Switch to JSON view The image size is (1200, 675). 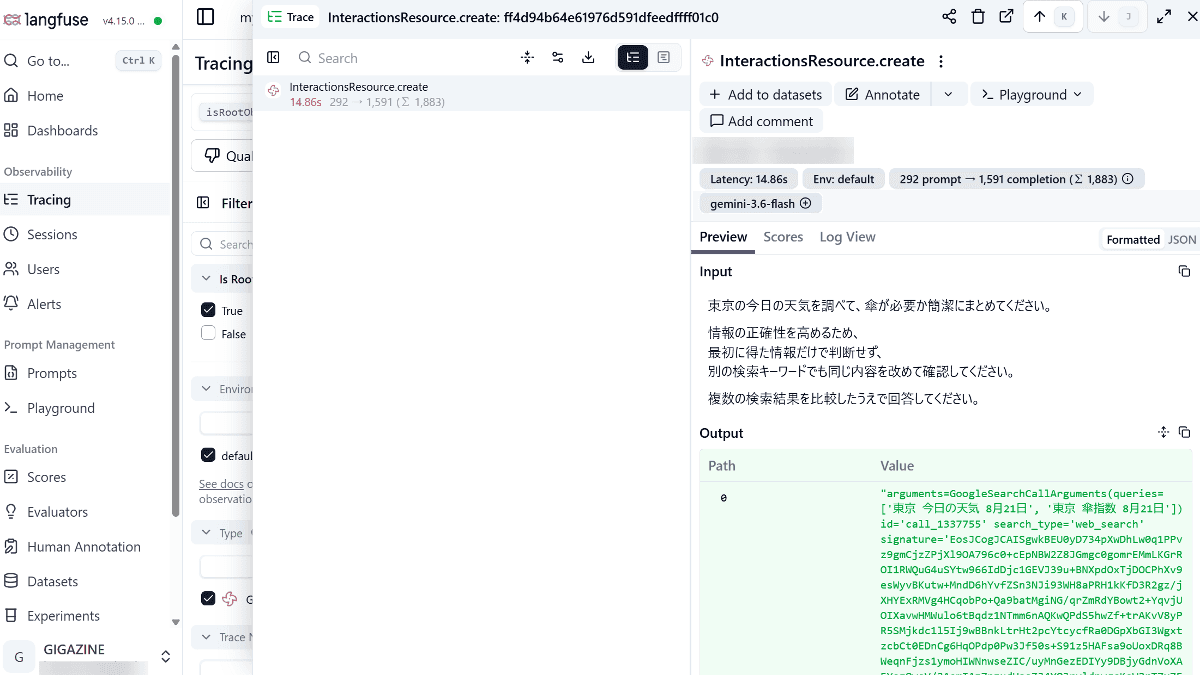tap(1182, 240)
